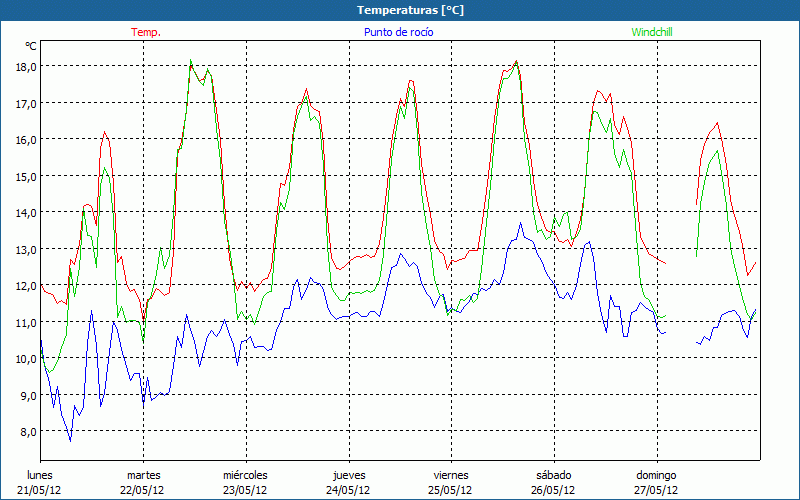
Task: Click the 18,0 y-axis value
Action: coord(25,66)
